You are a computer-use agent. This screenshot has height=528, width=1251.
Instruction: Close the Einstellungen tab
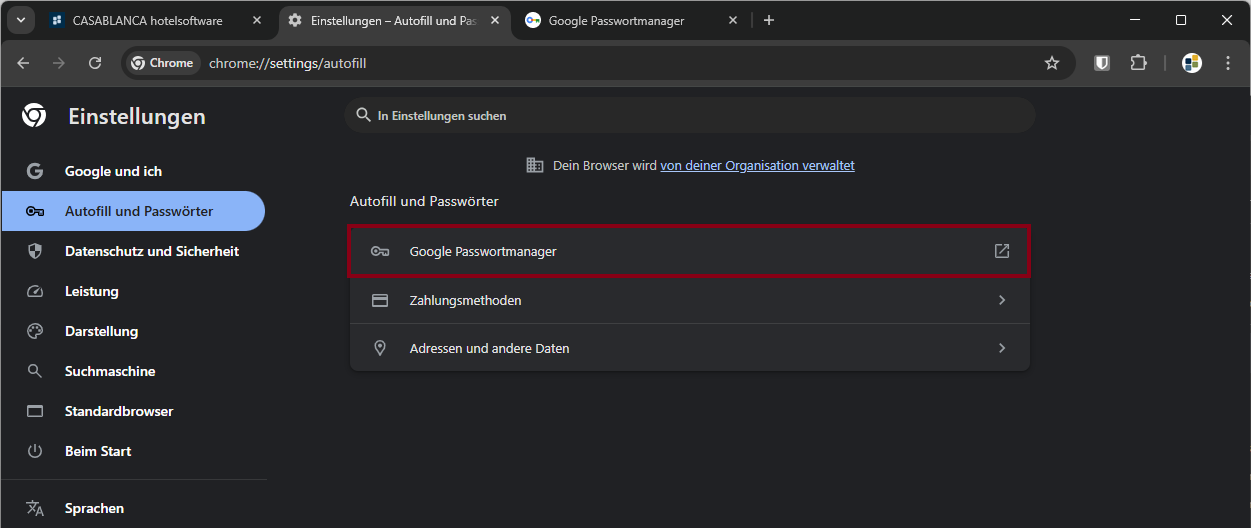pyautogui.click(x=495, y=20)
